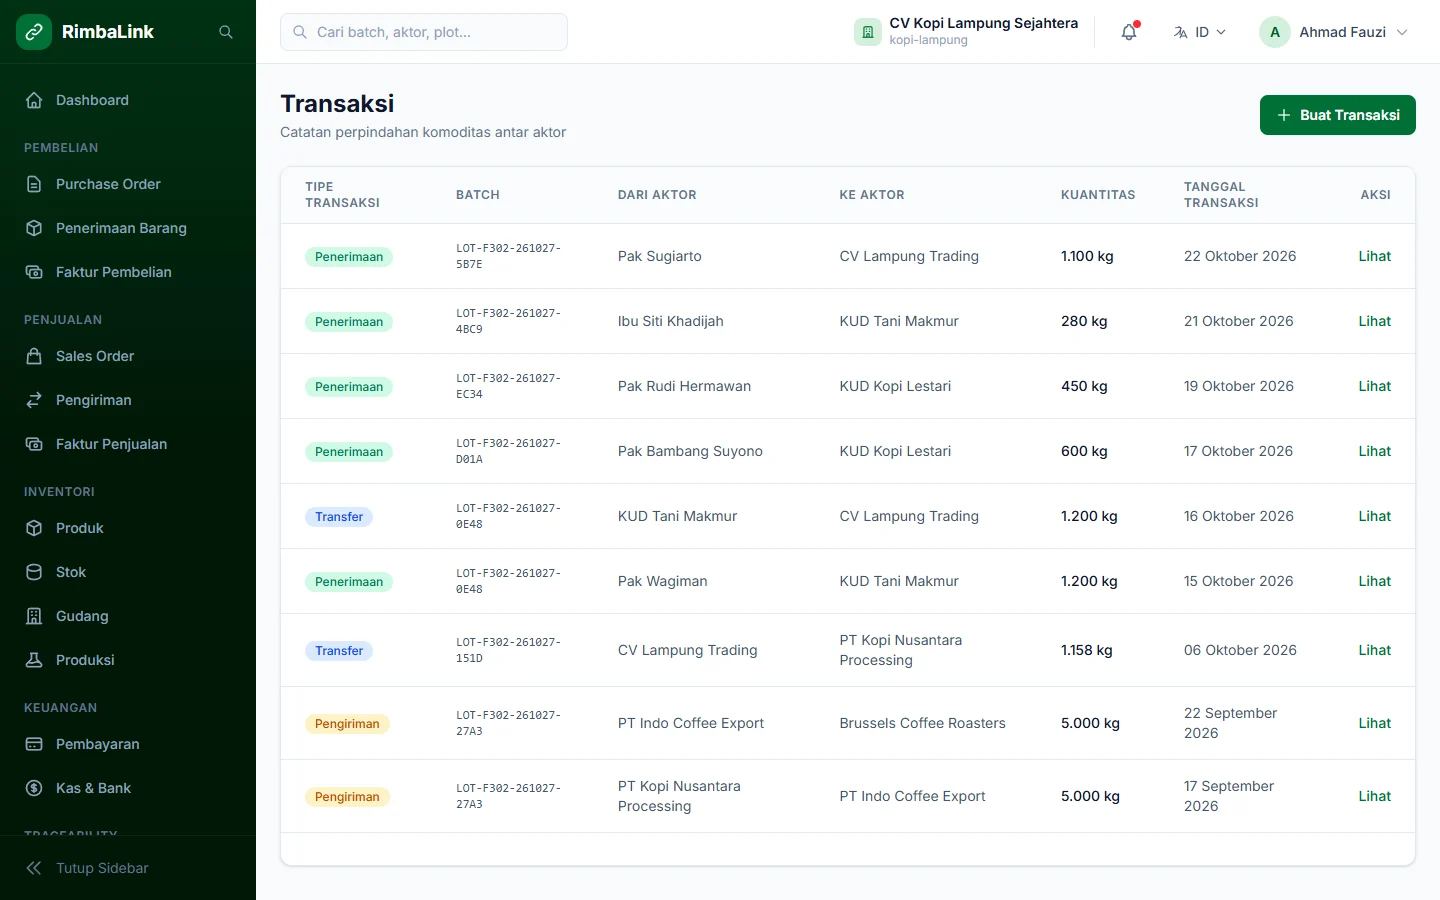Go to Dashboard menu item
1440x900 pixels.
(x=128, y=100)
